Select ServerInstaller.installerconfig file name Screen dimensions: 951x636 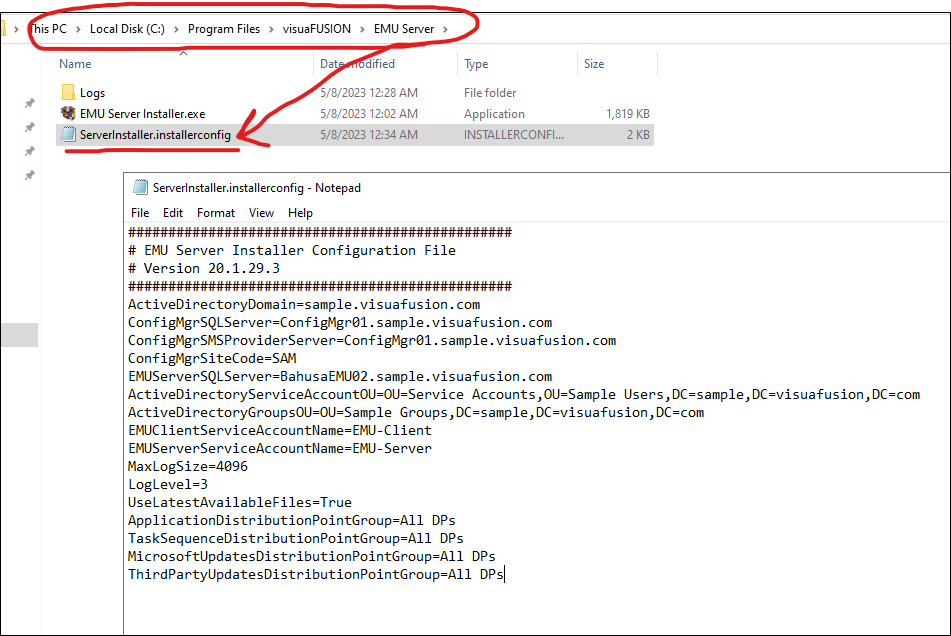[155, 135]
